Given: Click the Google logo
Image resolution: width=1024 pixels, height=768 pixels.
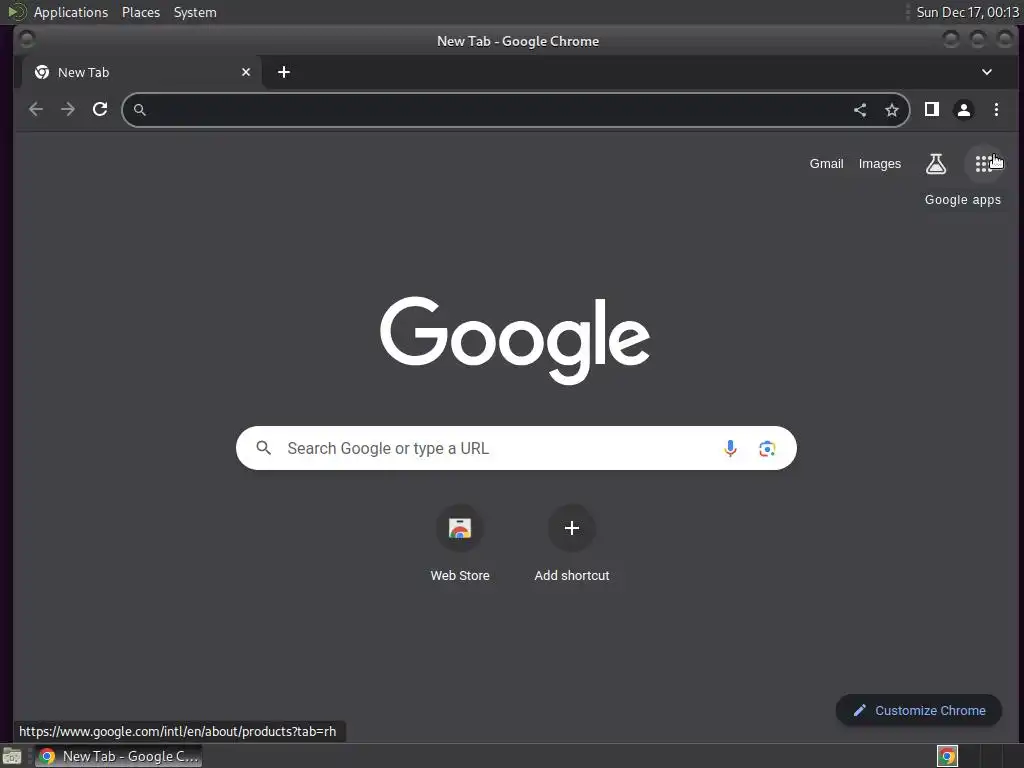Looking at the screenshot, I should pyautogui.click(x=515, y=340).
